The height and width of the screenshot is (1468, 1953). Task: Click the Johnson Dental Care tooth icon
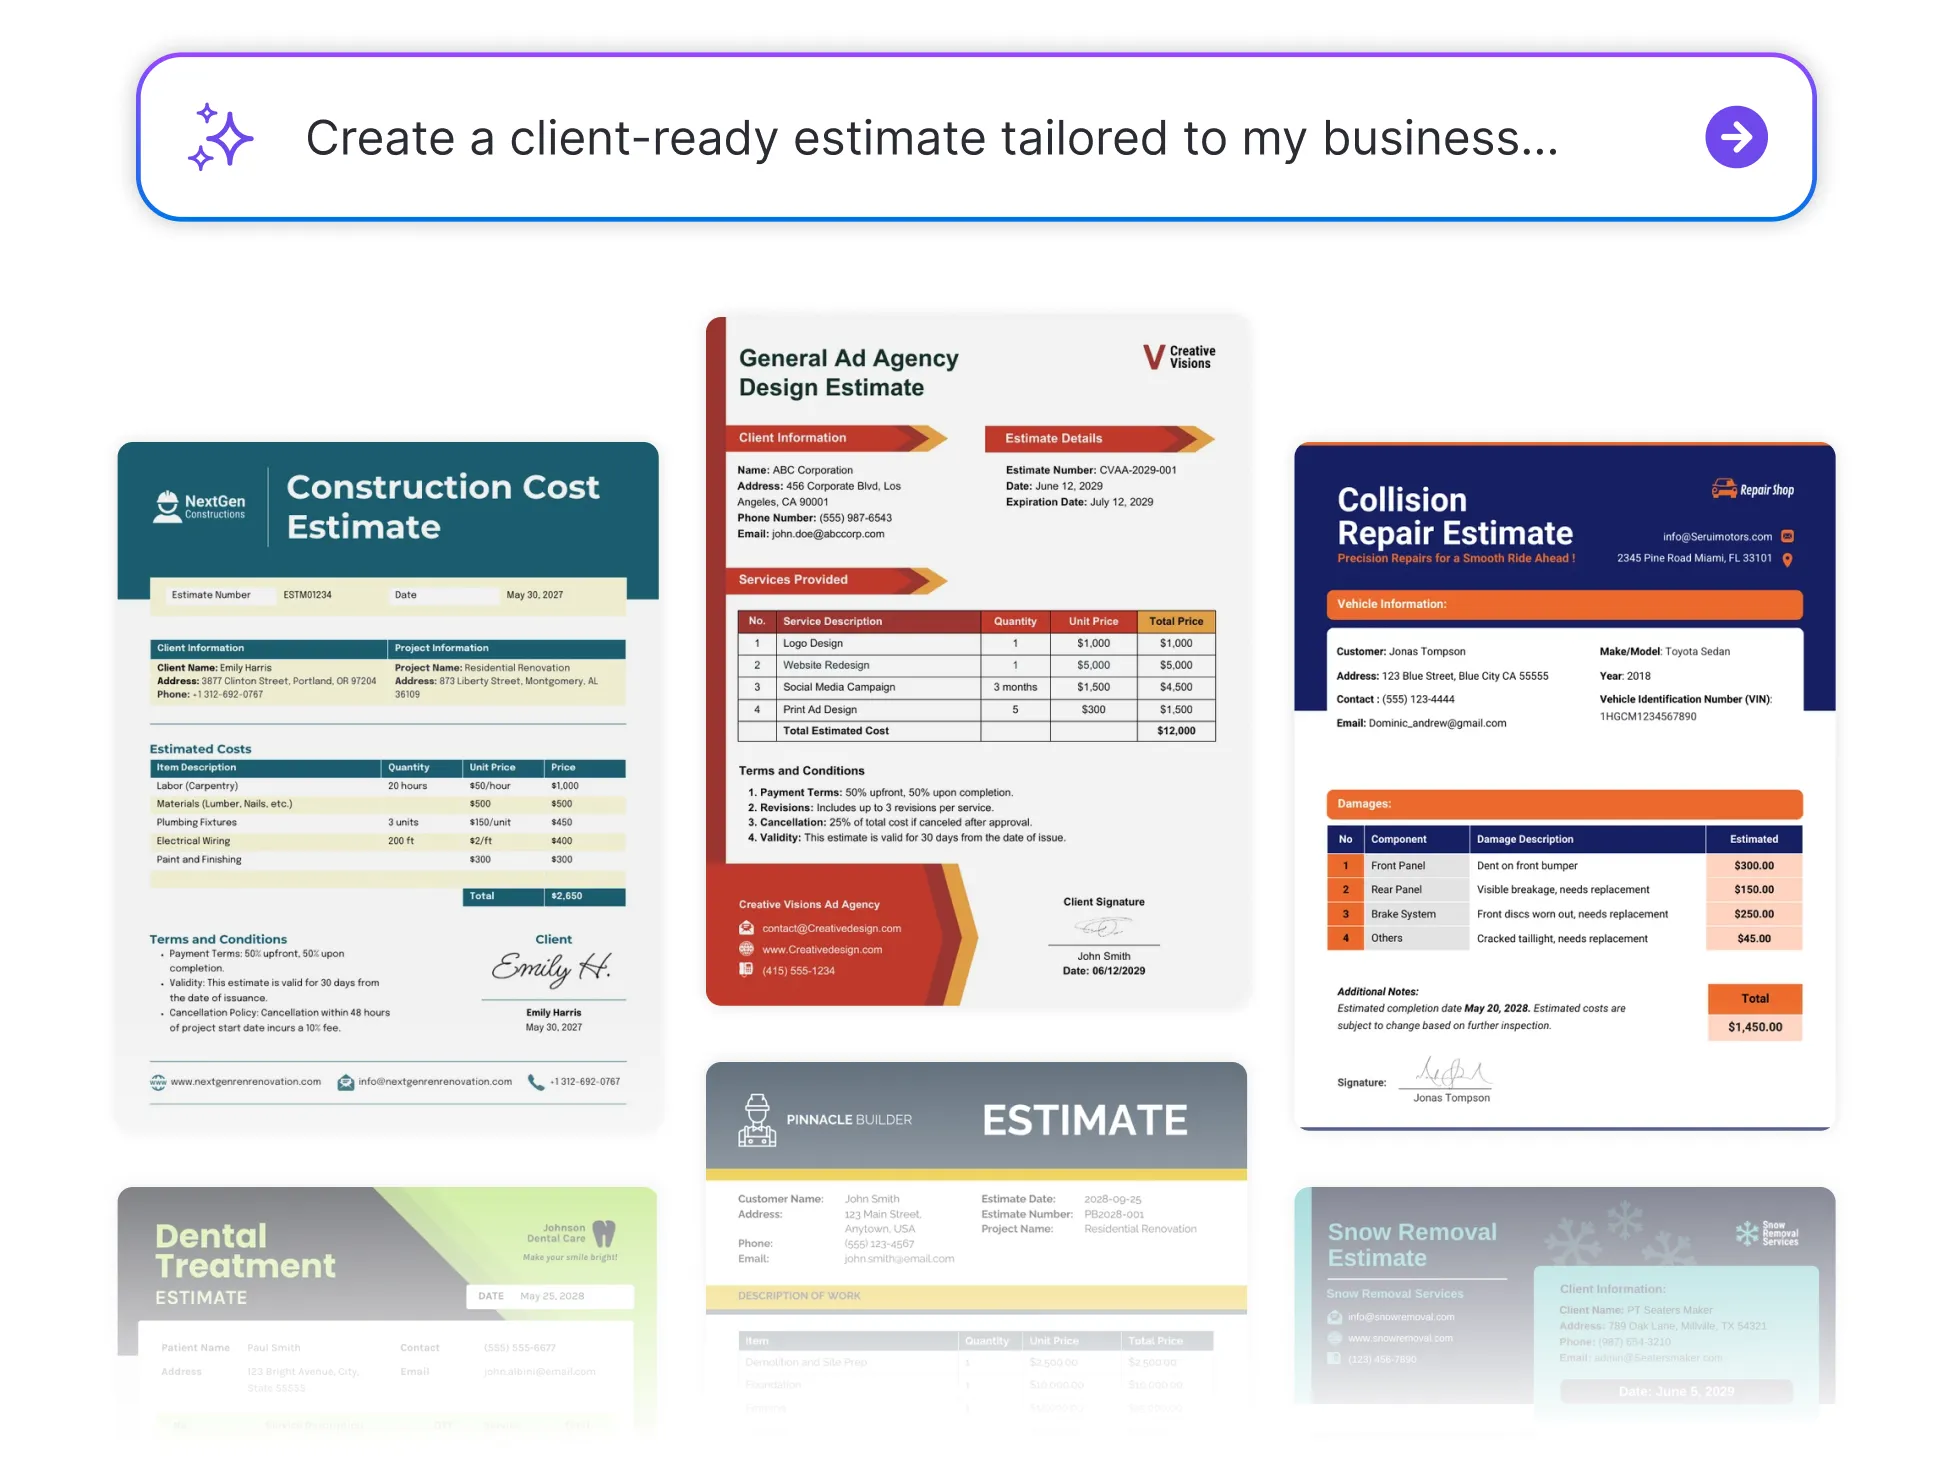point(604,1233)
